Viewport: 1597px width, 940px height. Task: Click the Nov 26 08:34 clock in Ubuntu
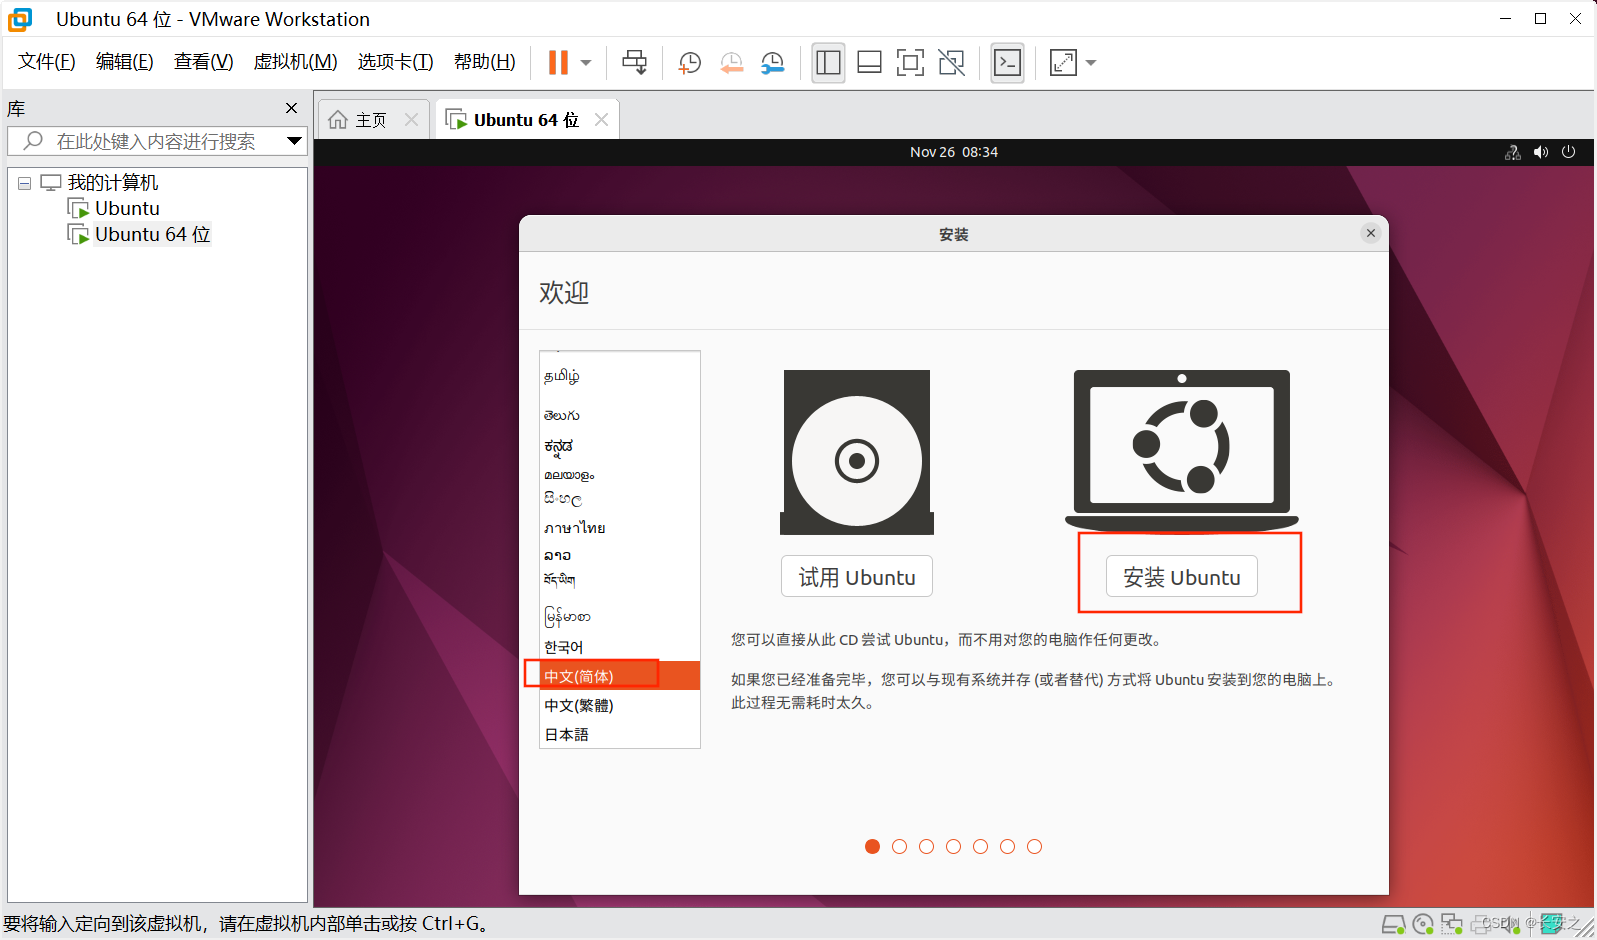point(953,152)
